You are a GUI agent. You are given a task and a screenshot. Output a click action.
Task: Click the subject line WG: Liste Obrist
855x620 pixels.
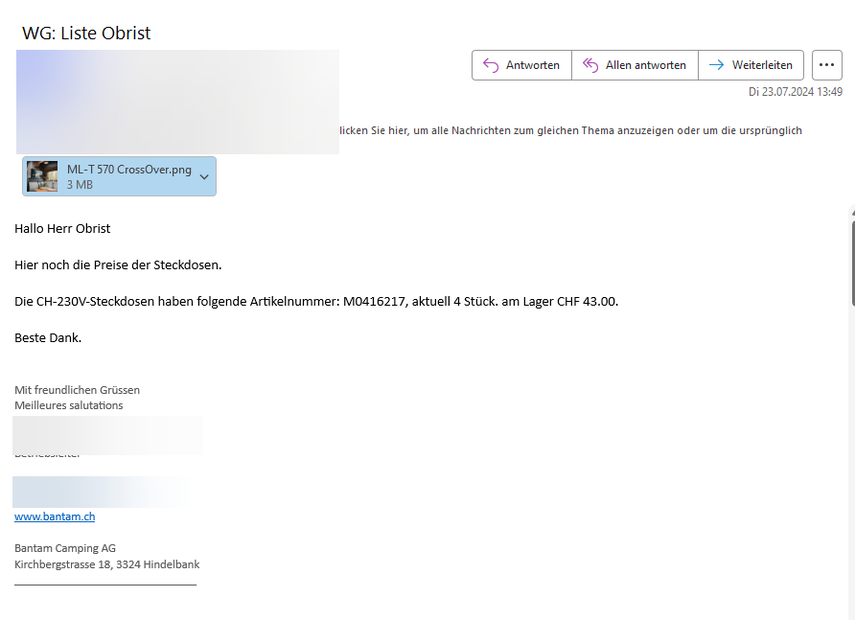point(86,33)
